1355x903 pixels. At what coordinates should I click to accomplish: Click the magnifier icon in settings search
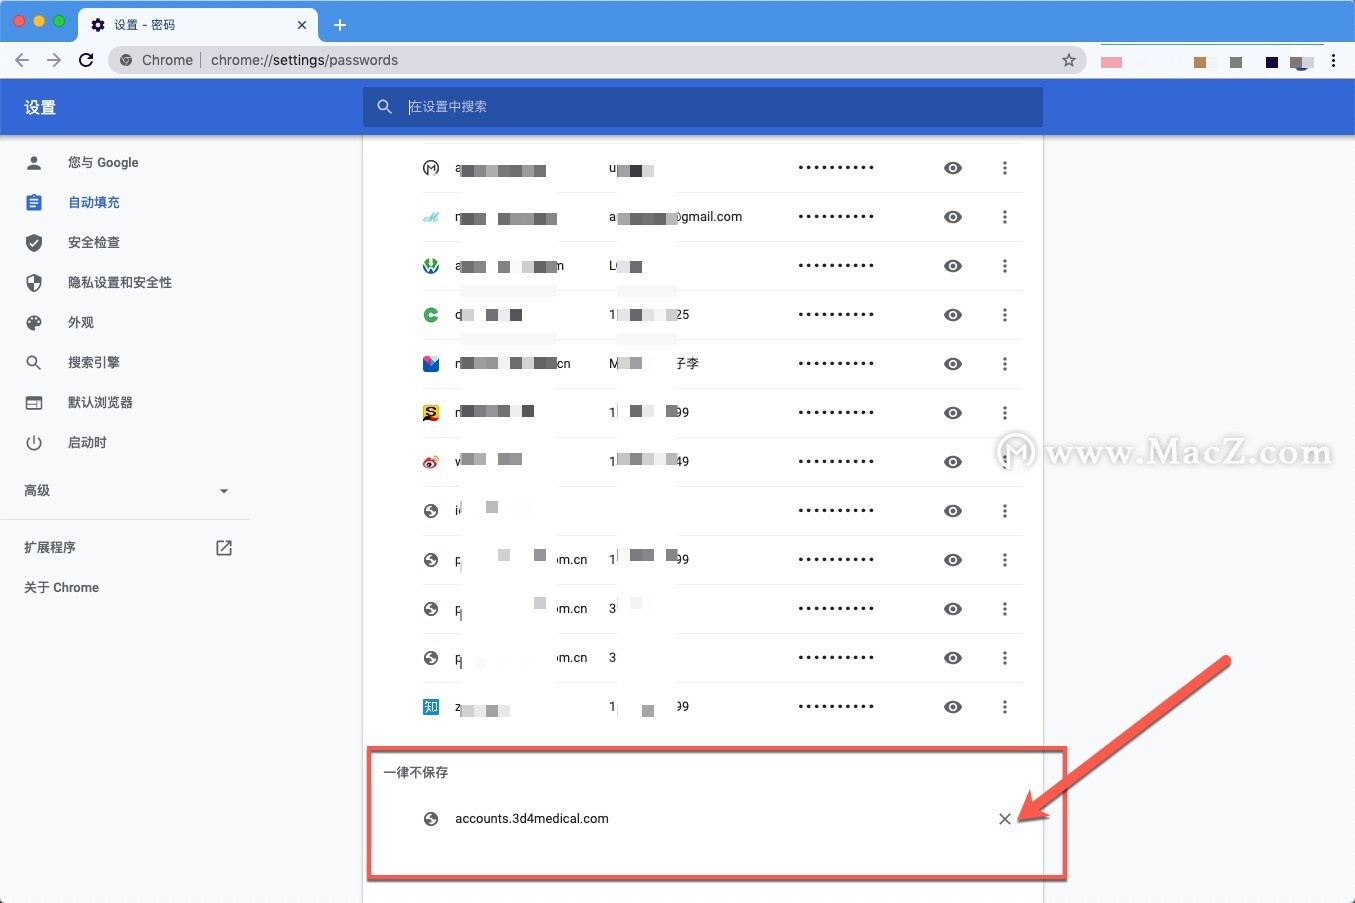(x=384, y=107)
